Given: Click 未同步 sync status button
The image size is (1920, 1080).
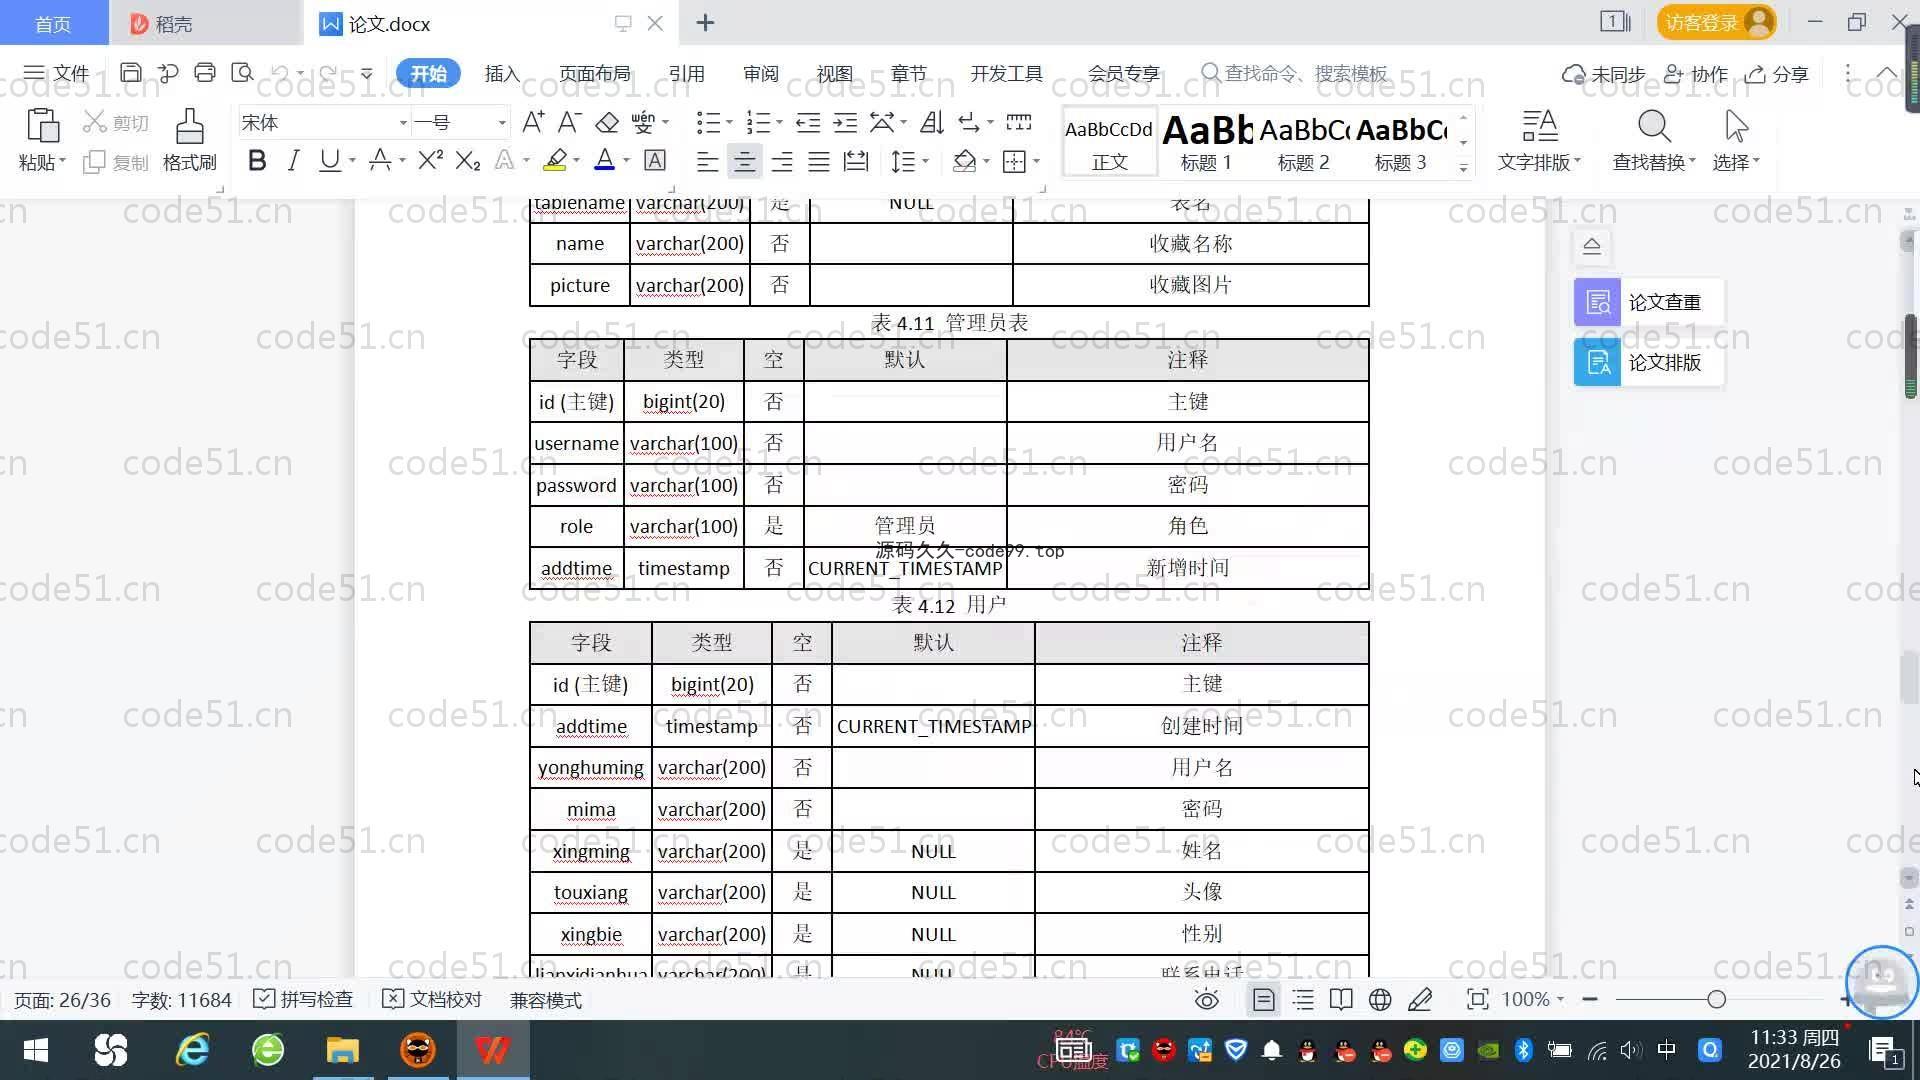Looking at the screenshot, I should pyautogui.click(x=1603, y=74).
